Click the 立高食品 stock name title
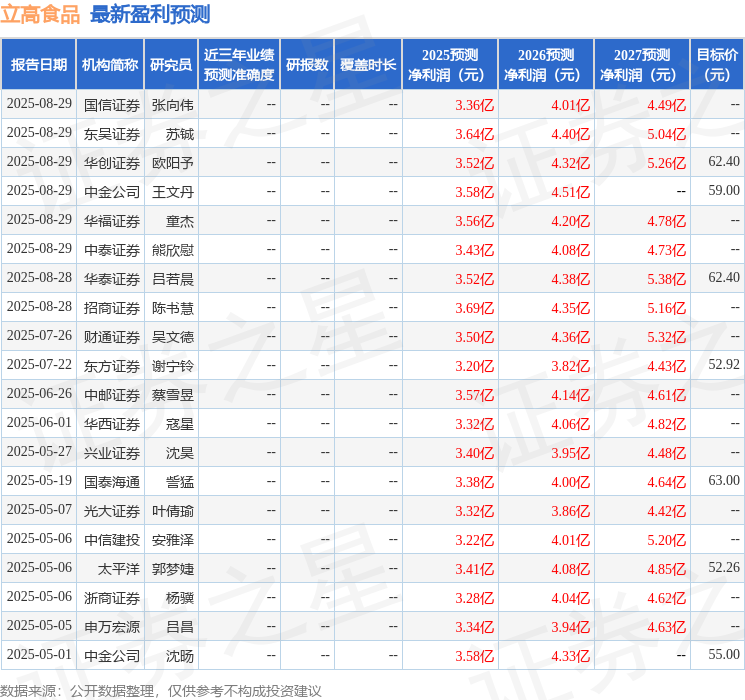The height and width of the screenshot is (700, 745). pos(41,15)
